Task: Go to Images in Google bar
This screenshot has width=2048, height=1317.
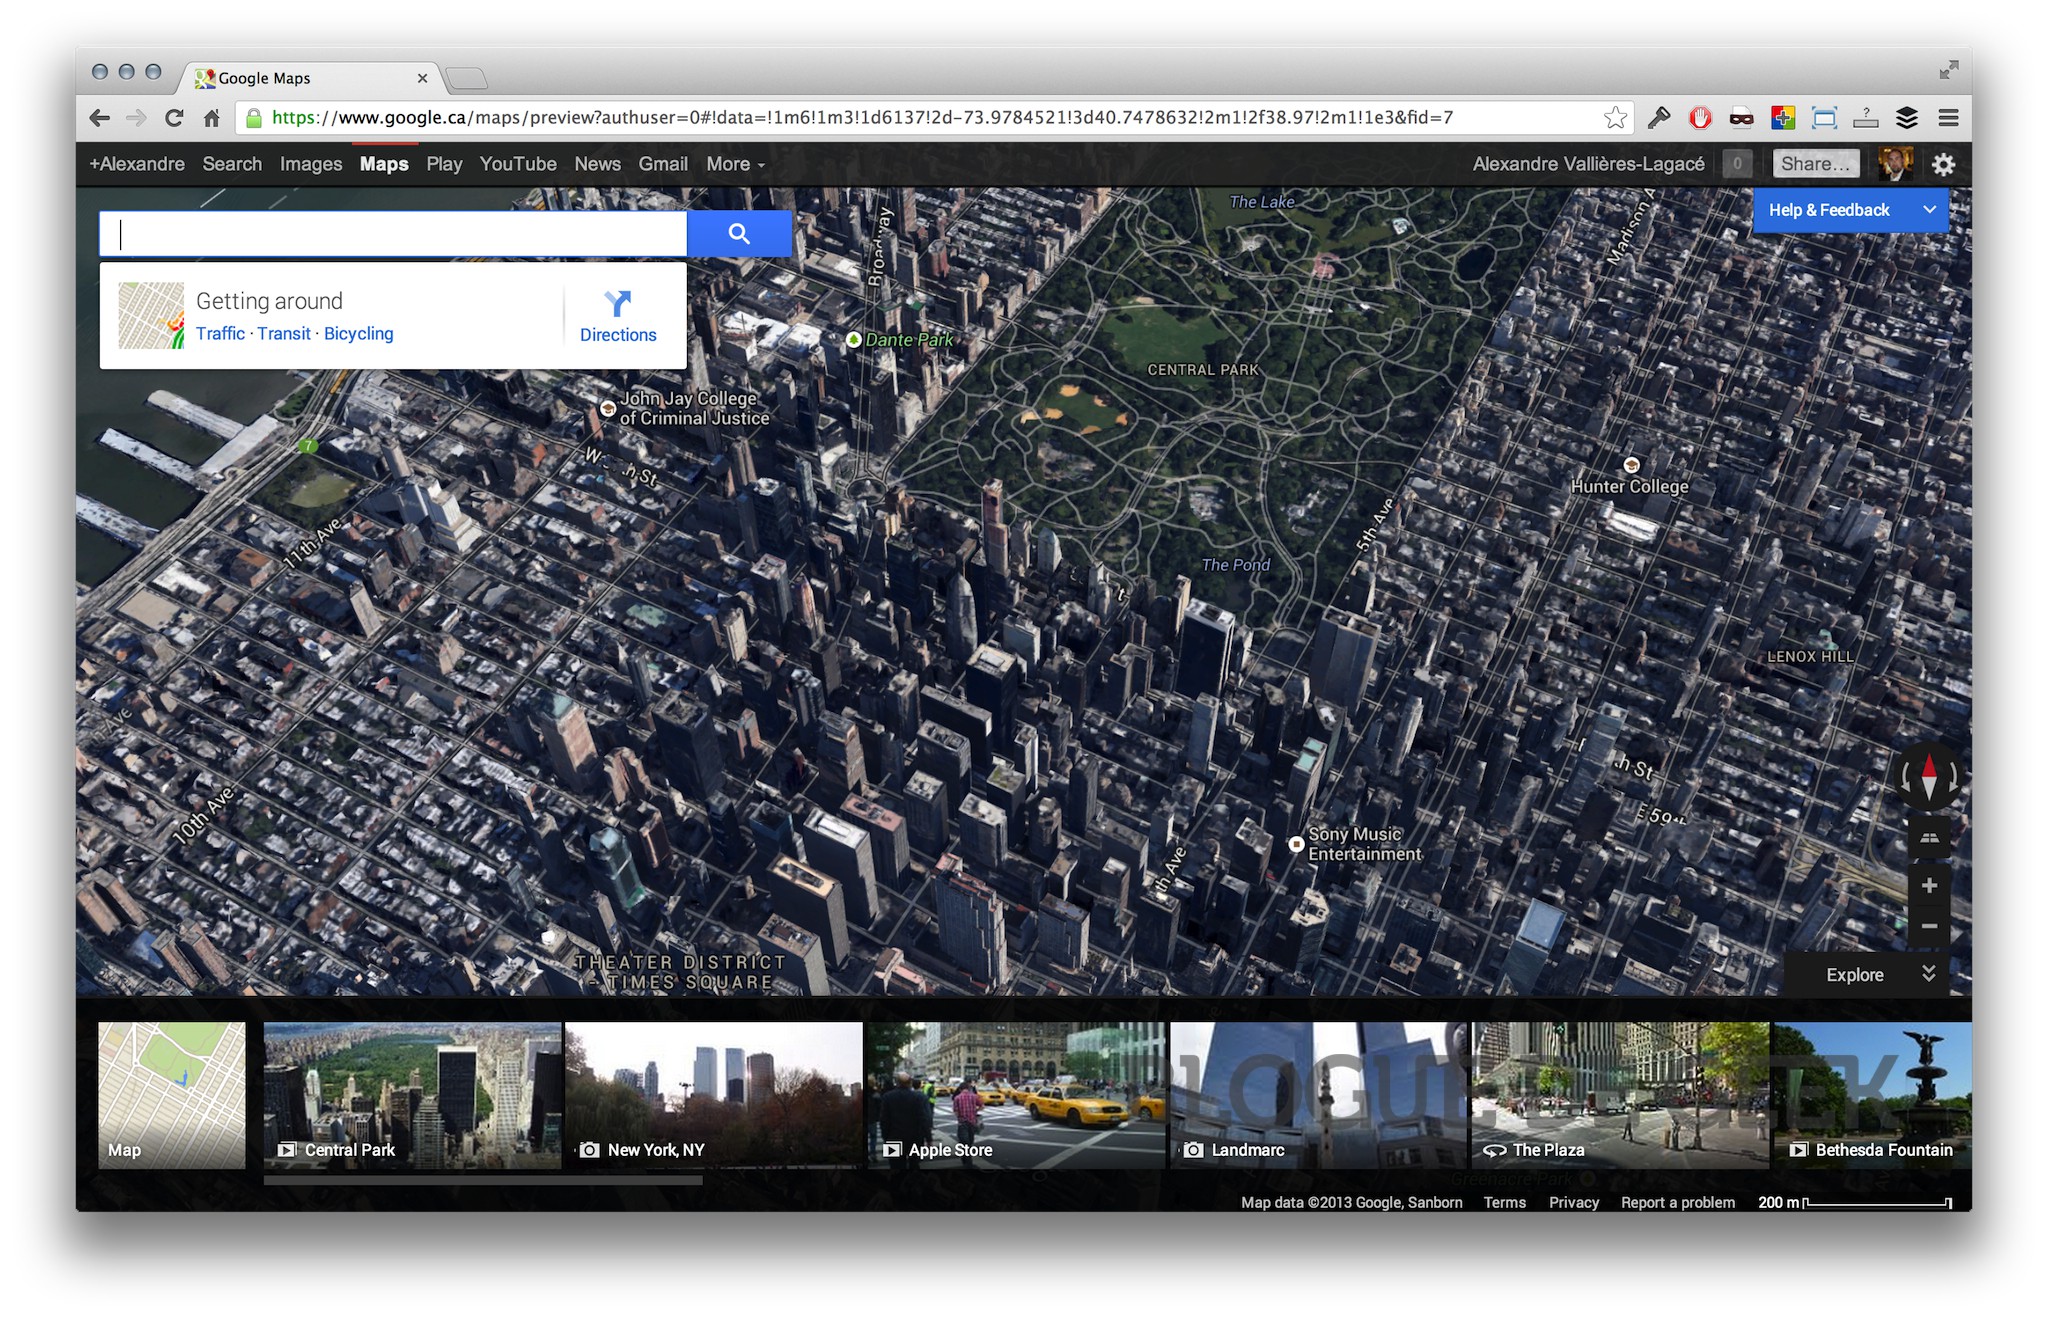Action: [x=311, y=164]
